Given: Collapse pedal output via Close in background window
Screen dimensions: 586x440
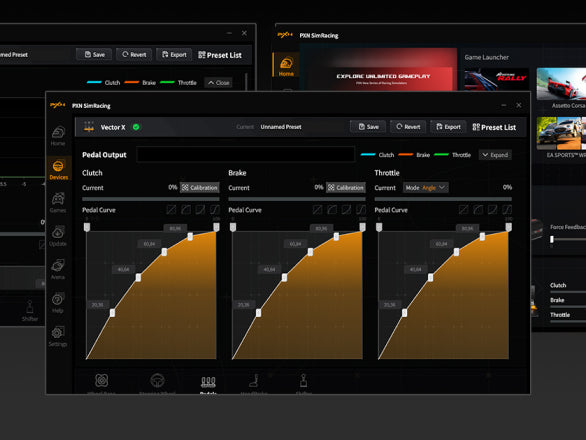Looking at the screenshot, I should pos(219,83).
